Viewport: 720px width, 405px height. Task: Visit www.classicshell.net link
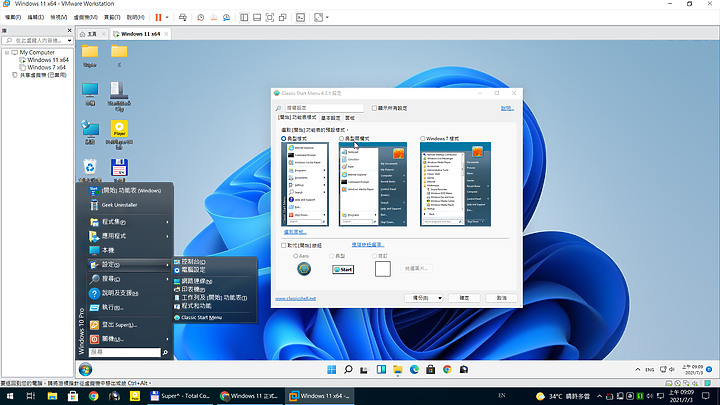coord(295,298)
